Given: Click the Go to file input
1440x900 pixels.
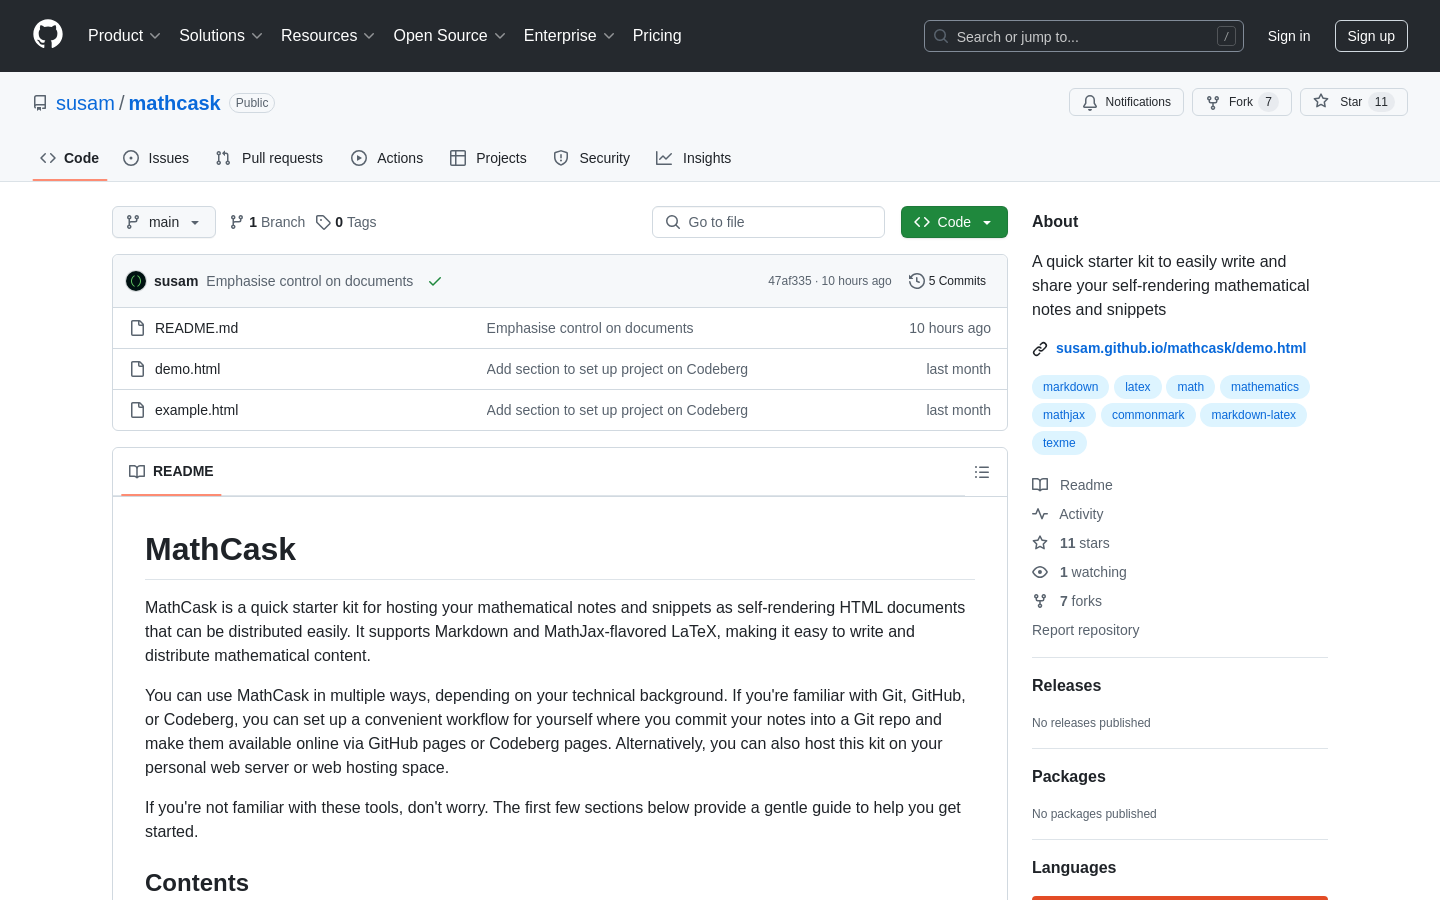Looking at the screenshot, I should 768,222.
